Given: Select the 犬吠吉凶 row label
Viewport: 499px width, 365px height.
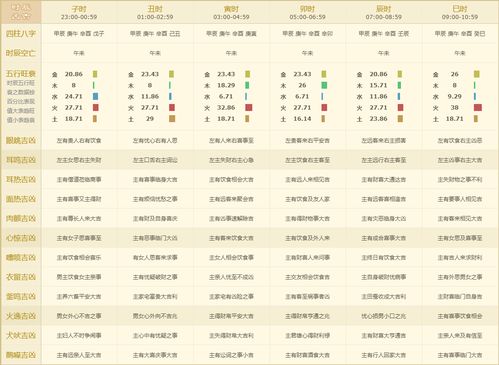Looking at the screenshot, I should point(21,335).
